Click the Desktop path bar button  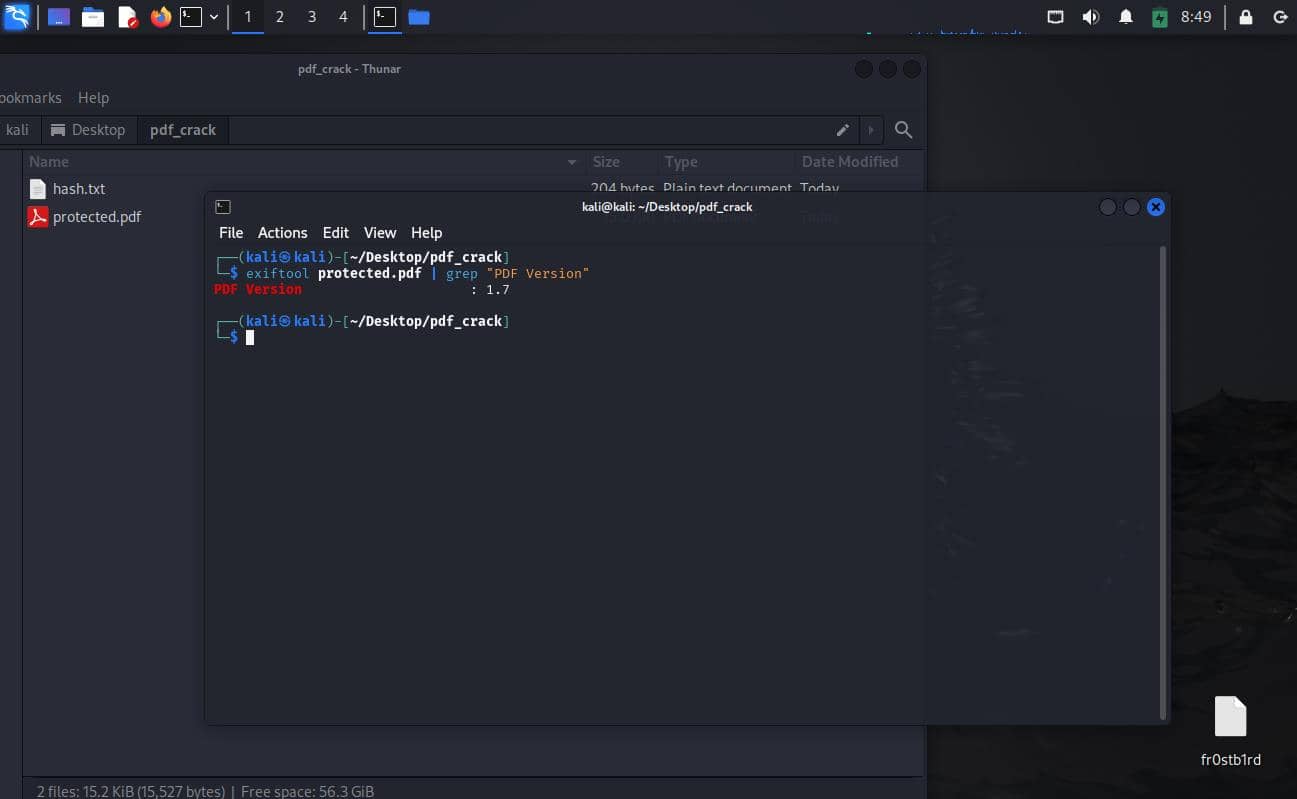pyautogui.click(x=88, y=130)
